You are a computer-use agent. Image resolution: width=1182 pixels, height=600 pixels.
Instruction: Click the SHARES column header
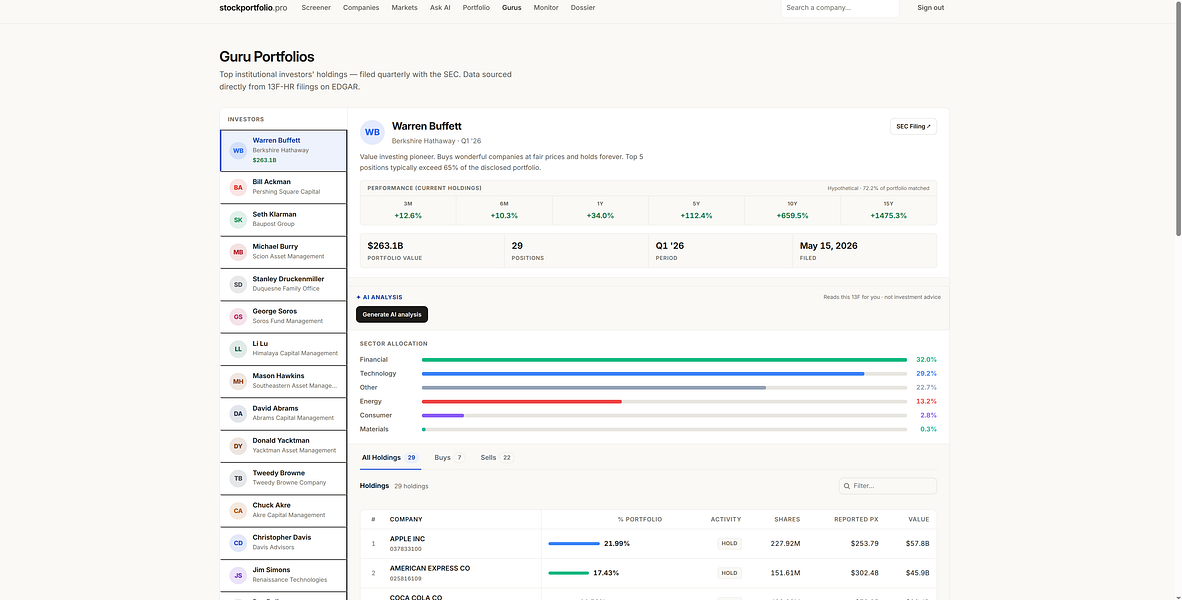click(x=787, y=519)
